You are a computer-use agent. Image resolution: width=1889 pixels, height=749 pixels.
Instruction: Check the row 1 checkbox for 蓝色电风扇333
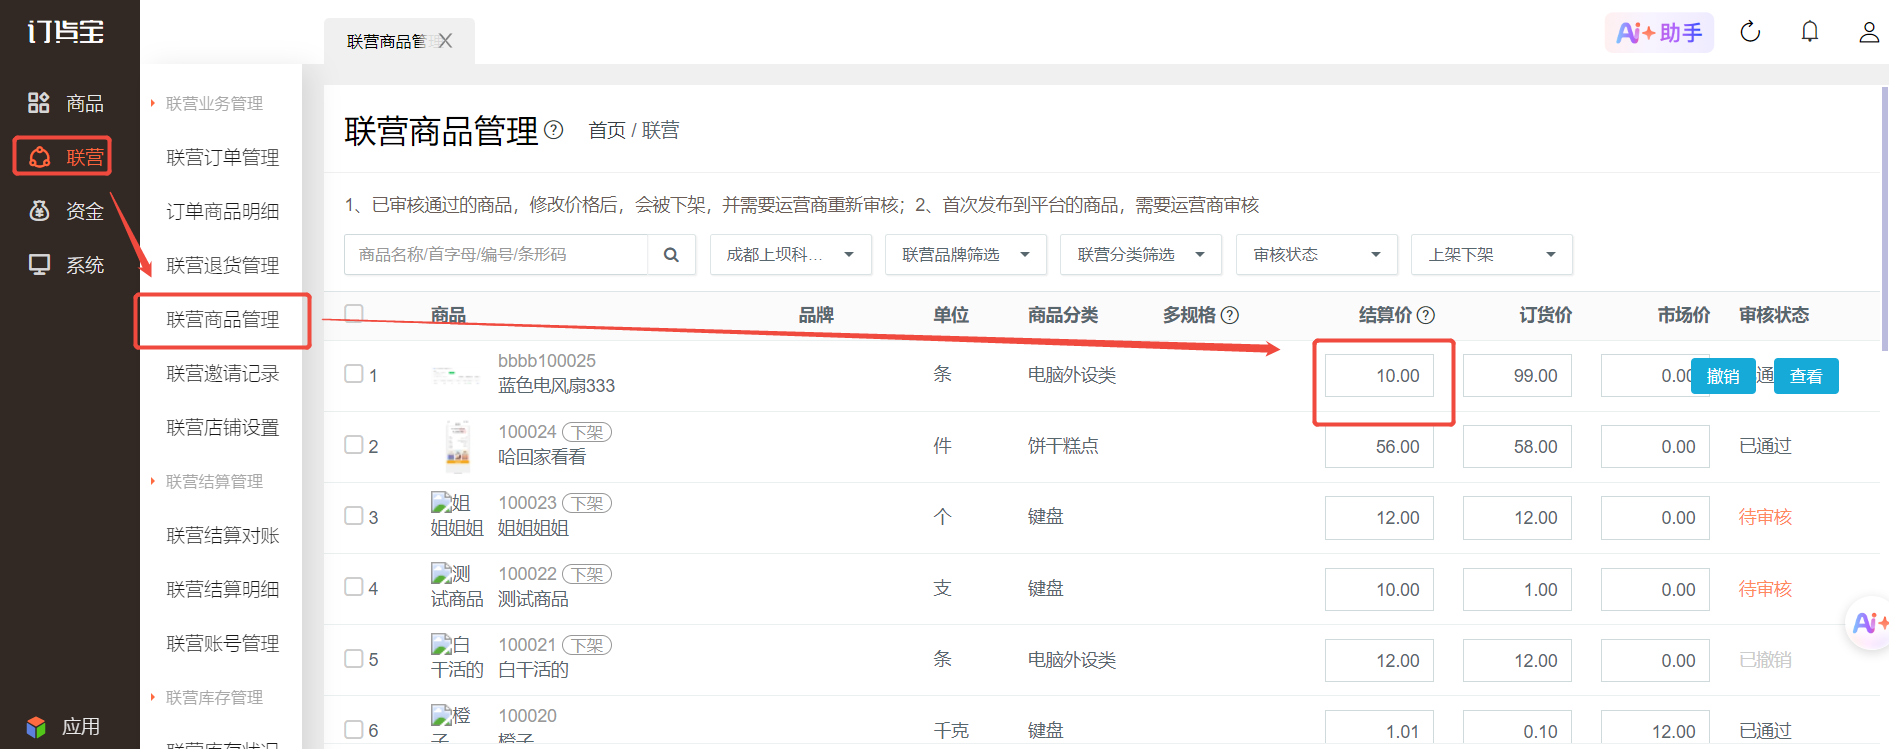tap(354, 373)
